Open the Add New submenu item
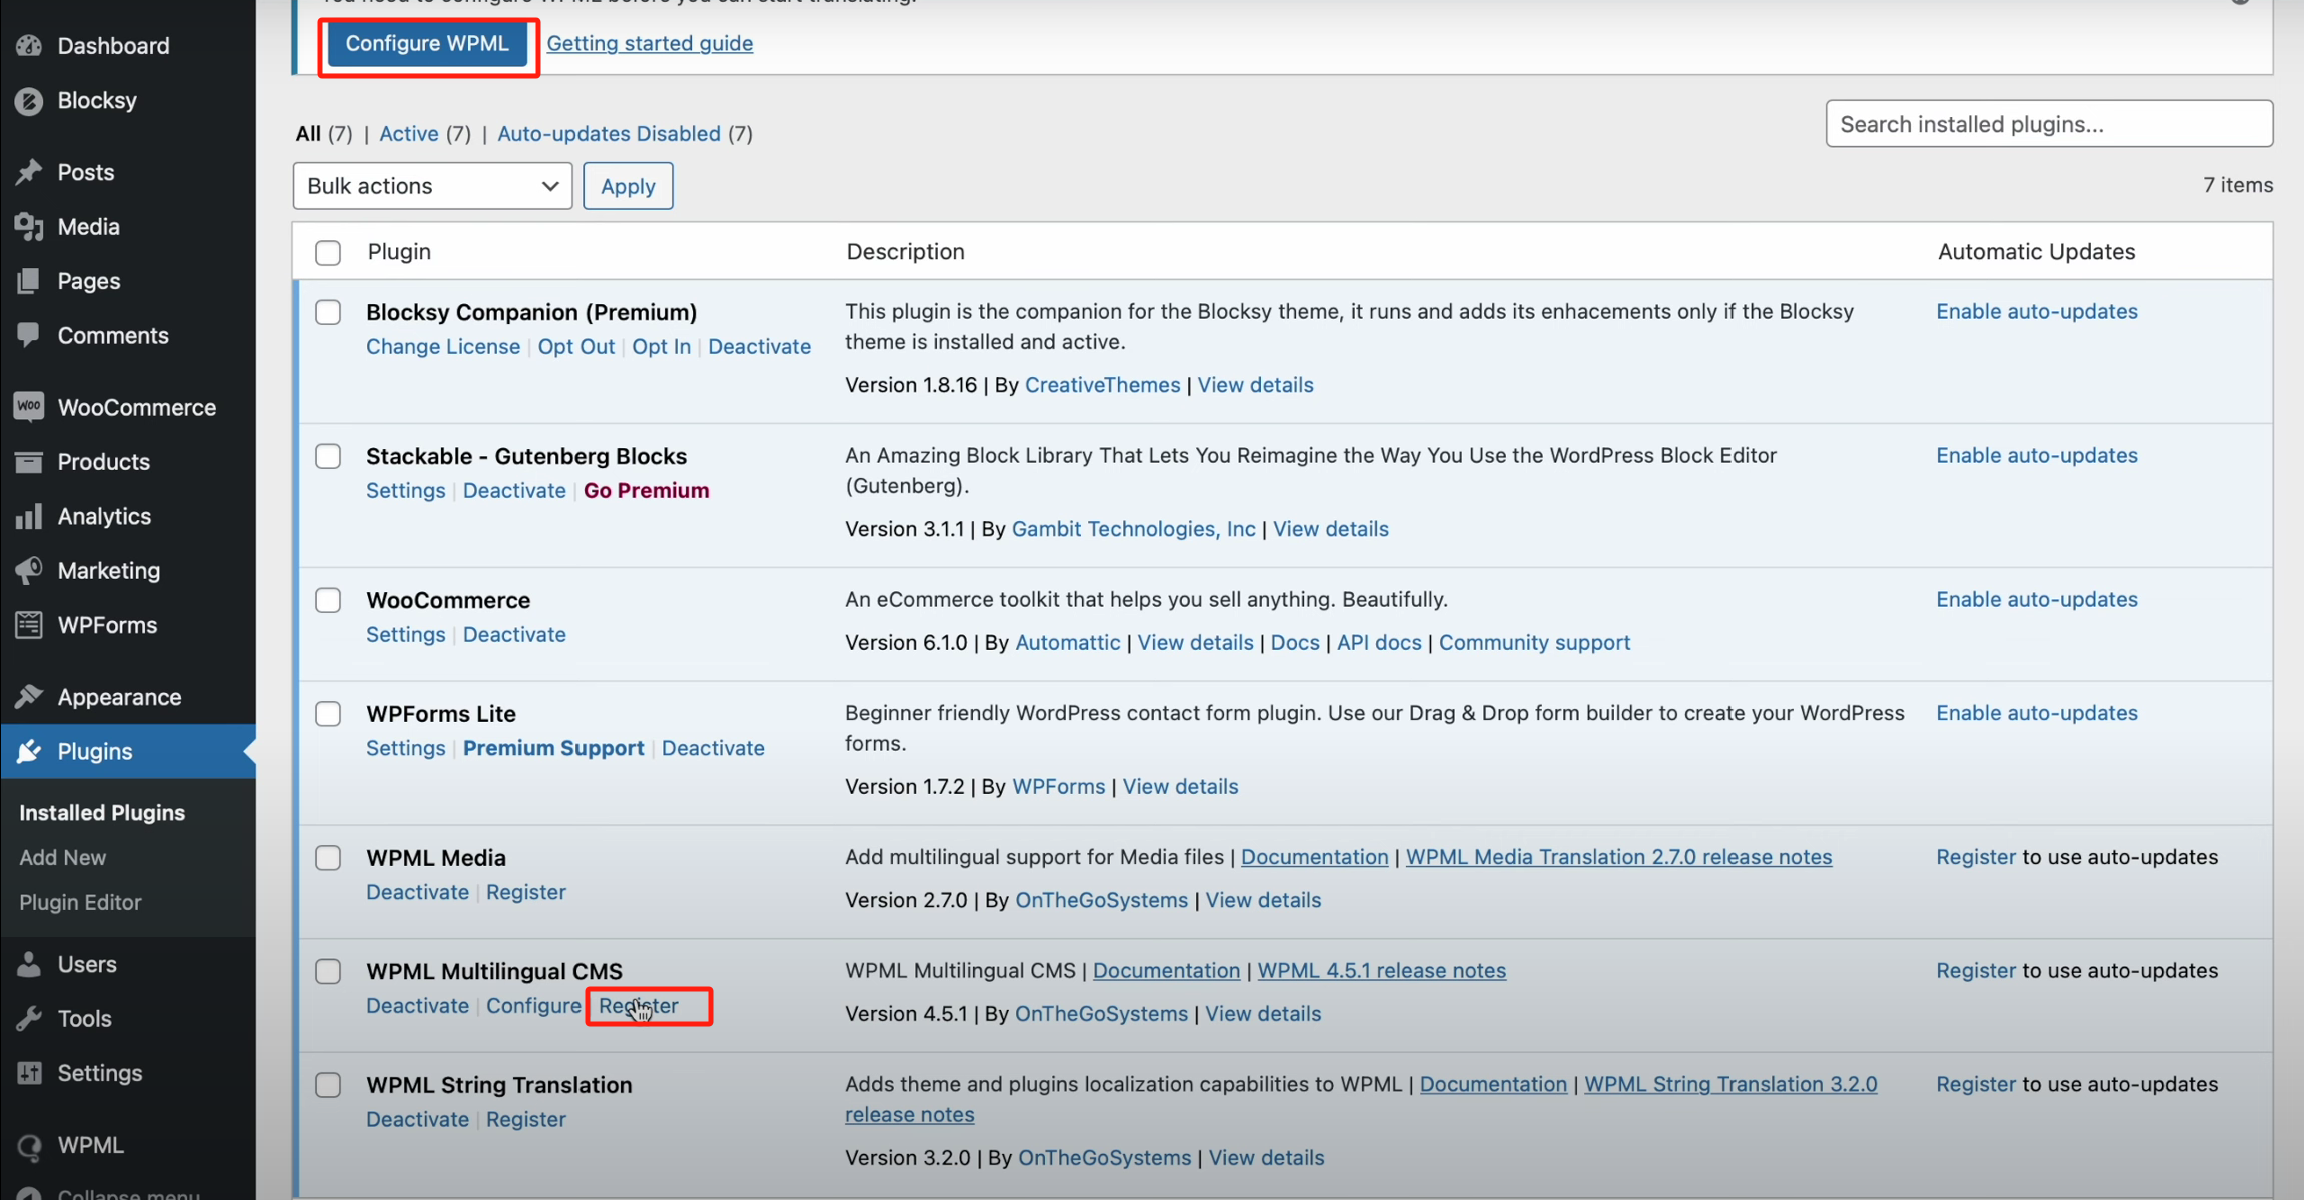This screenshot has height=1200, width=2304. tap(62, 857)
